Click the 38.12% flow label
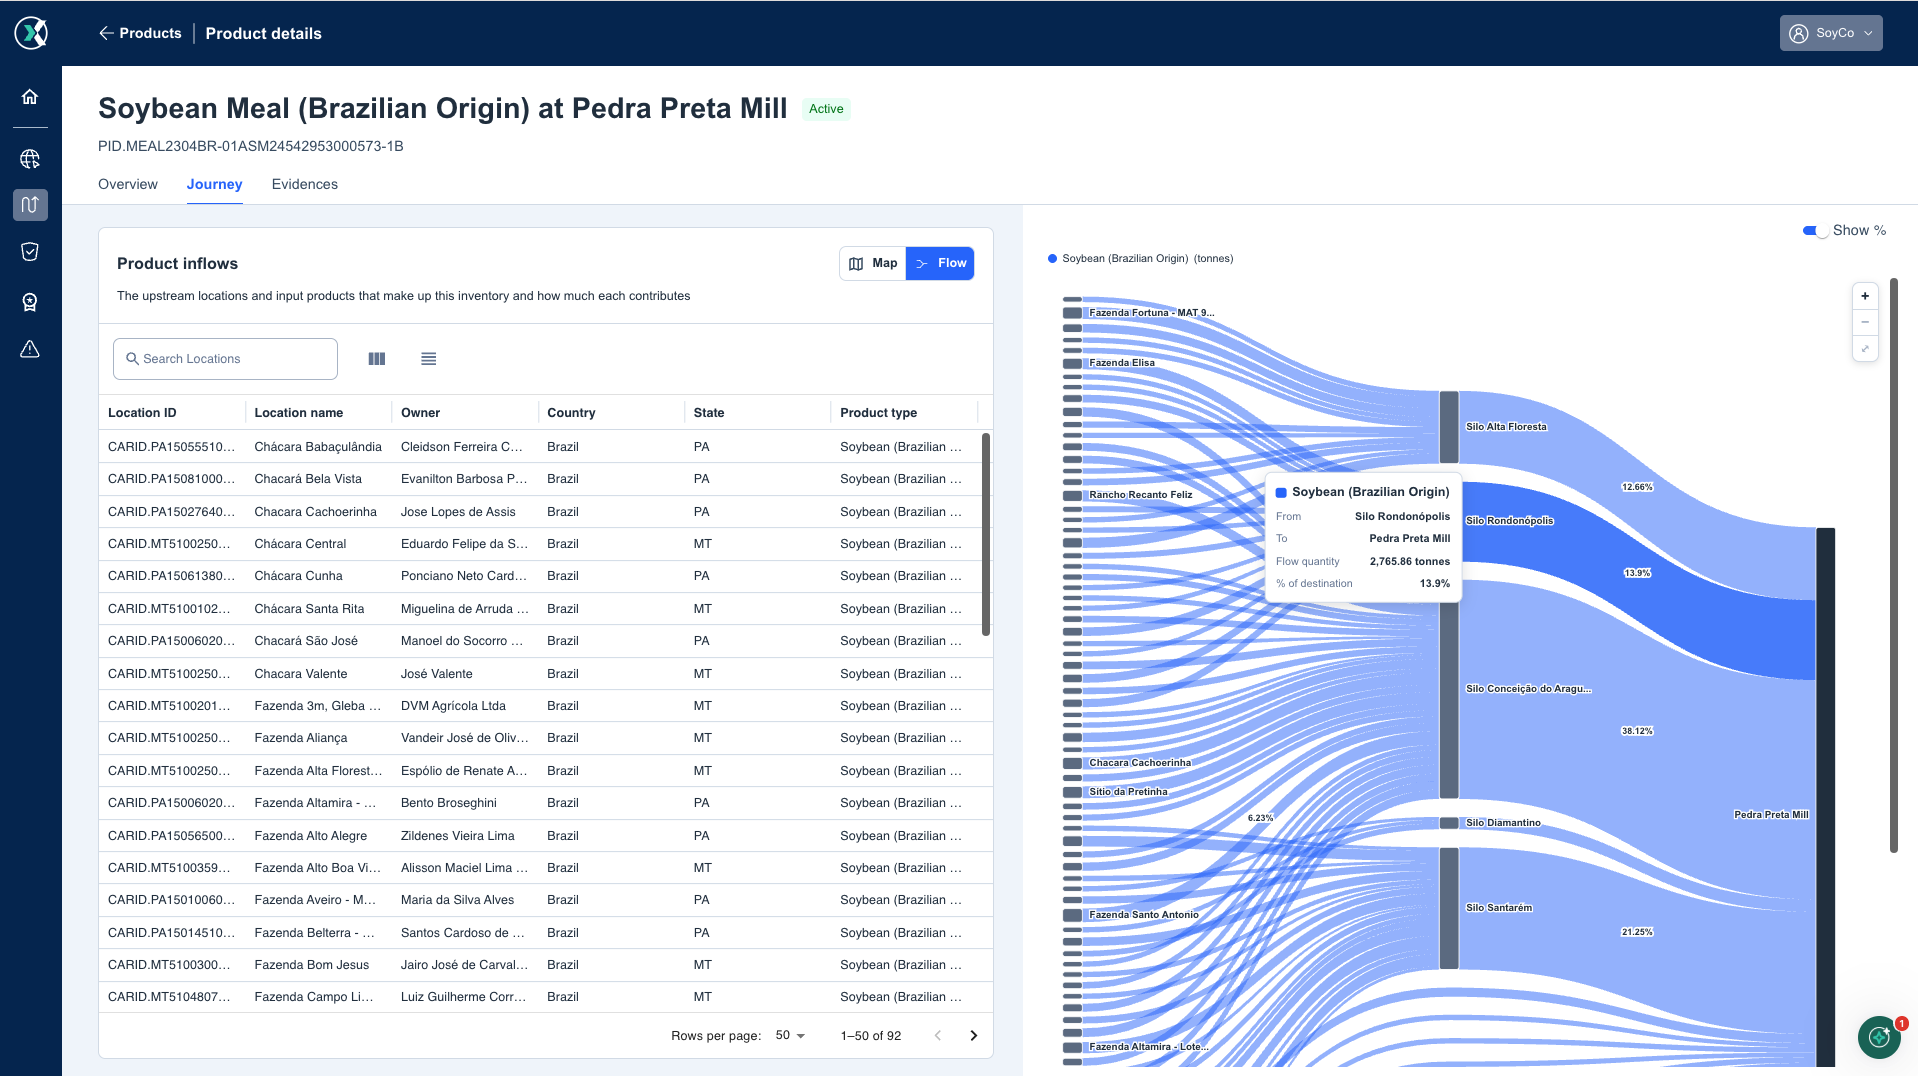This screenshot has height=1076, width=1918. click(1637, 731)
